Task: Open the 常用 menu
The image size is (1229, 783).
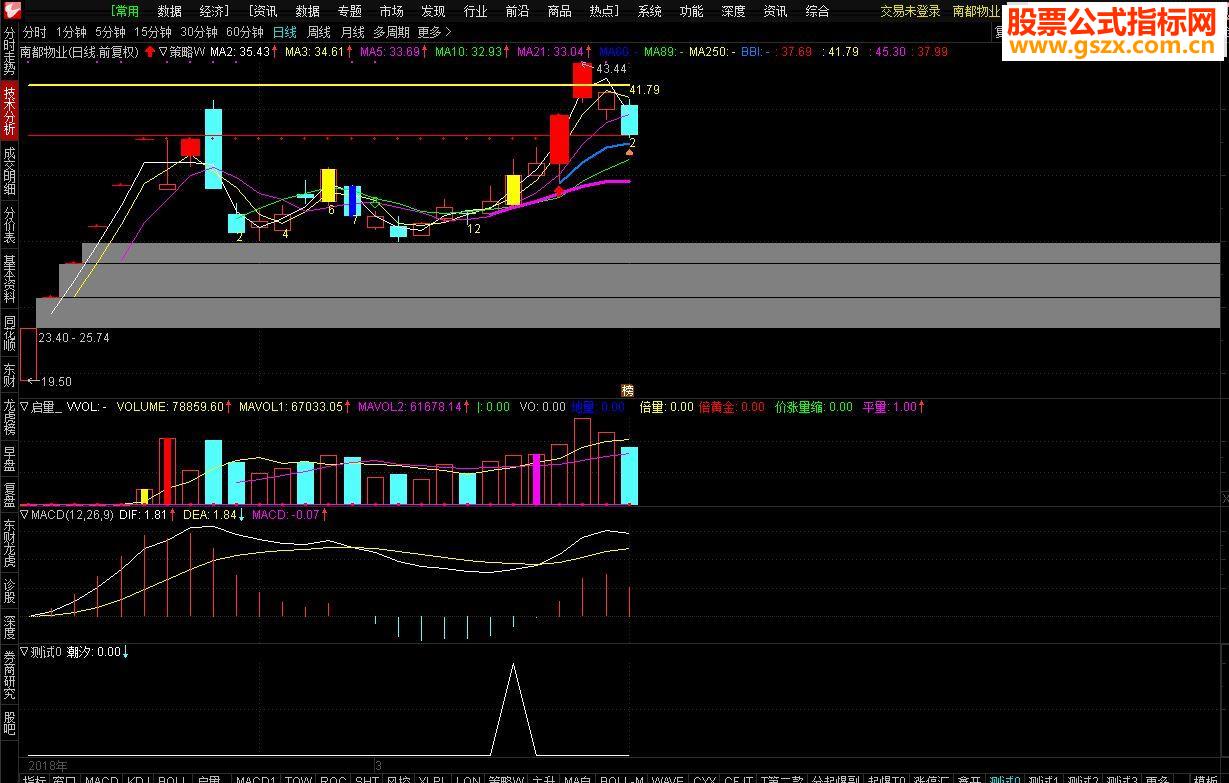Action: (126, 11)
